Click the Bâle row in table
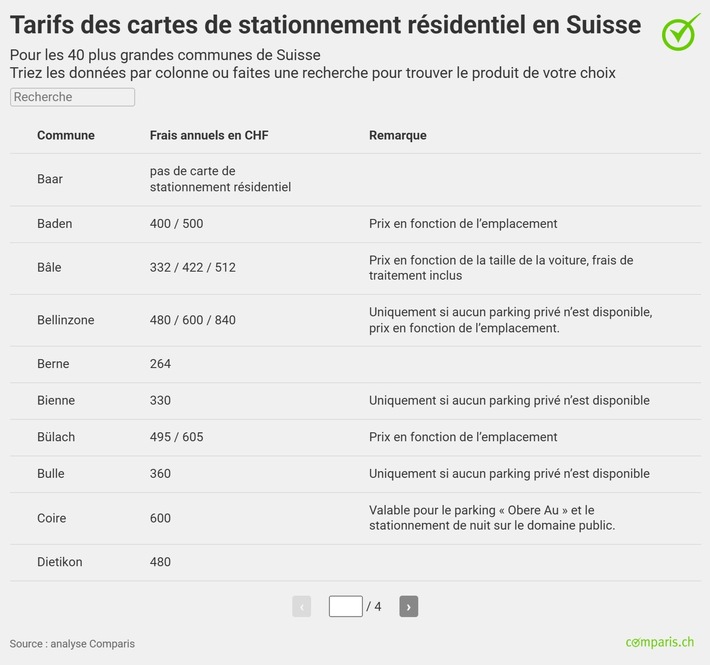Viewport: 710px width, 665px height. [51, 268]
